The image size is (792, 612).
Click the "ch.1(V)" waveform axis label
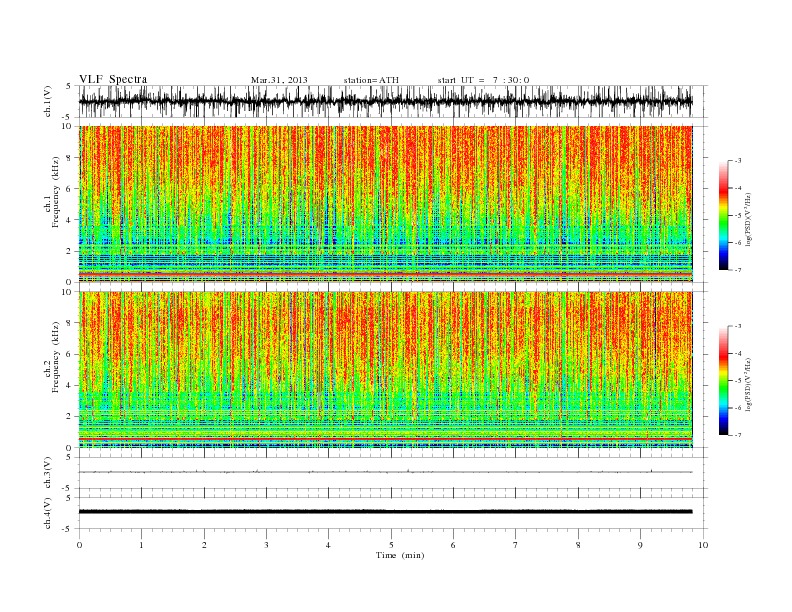point(48,101)
